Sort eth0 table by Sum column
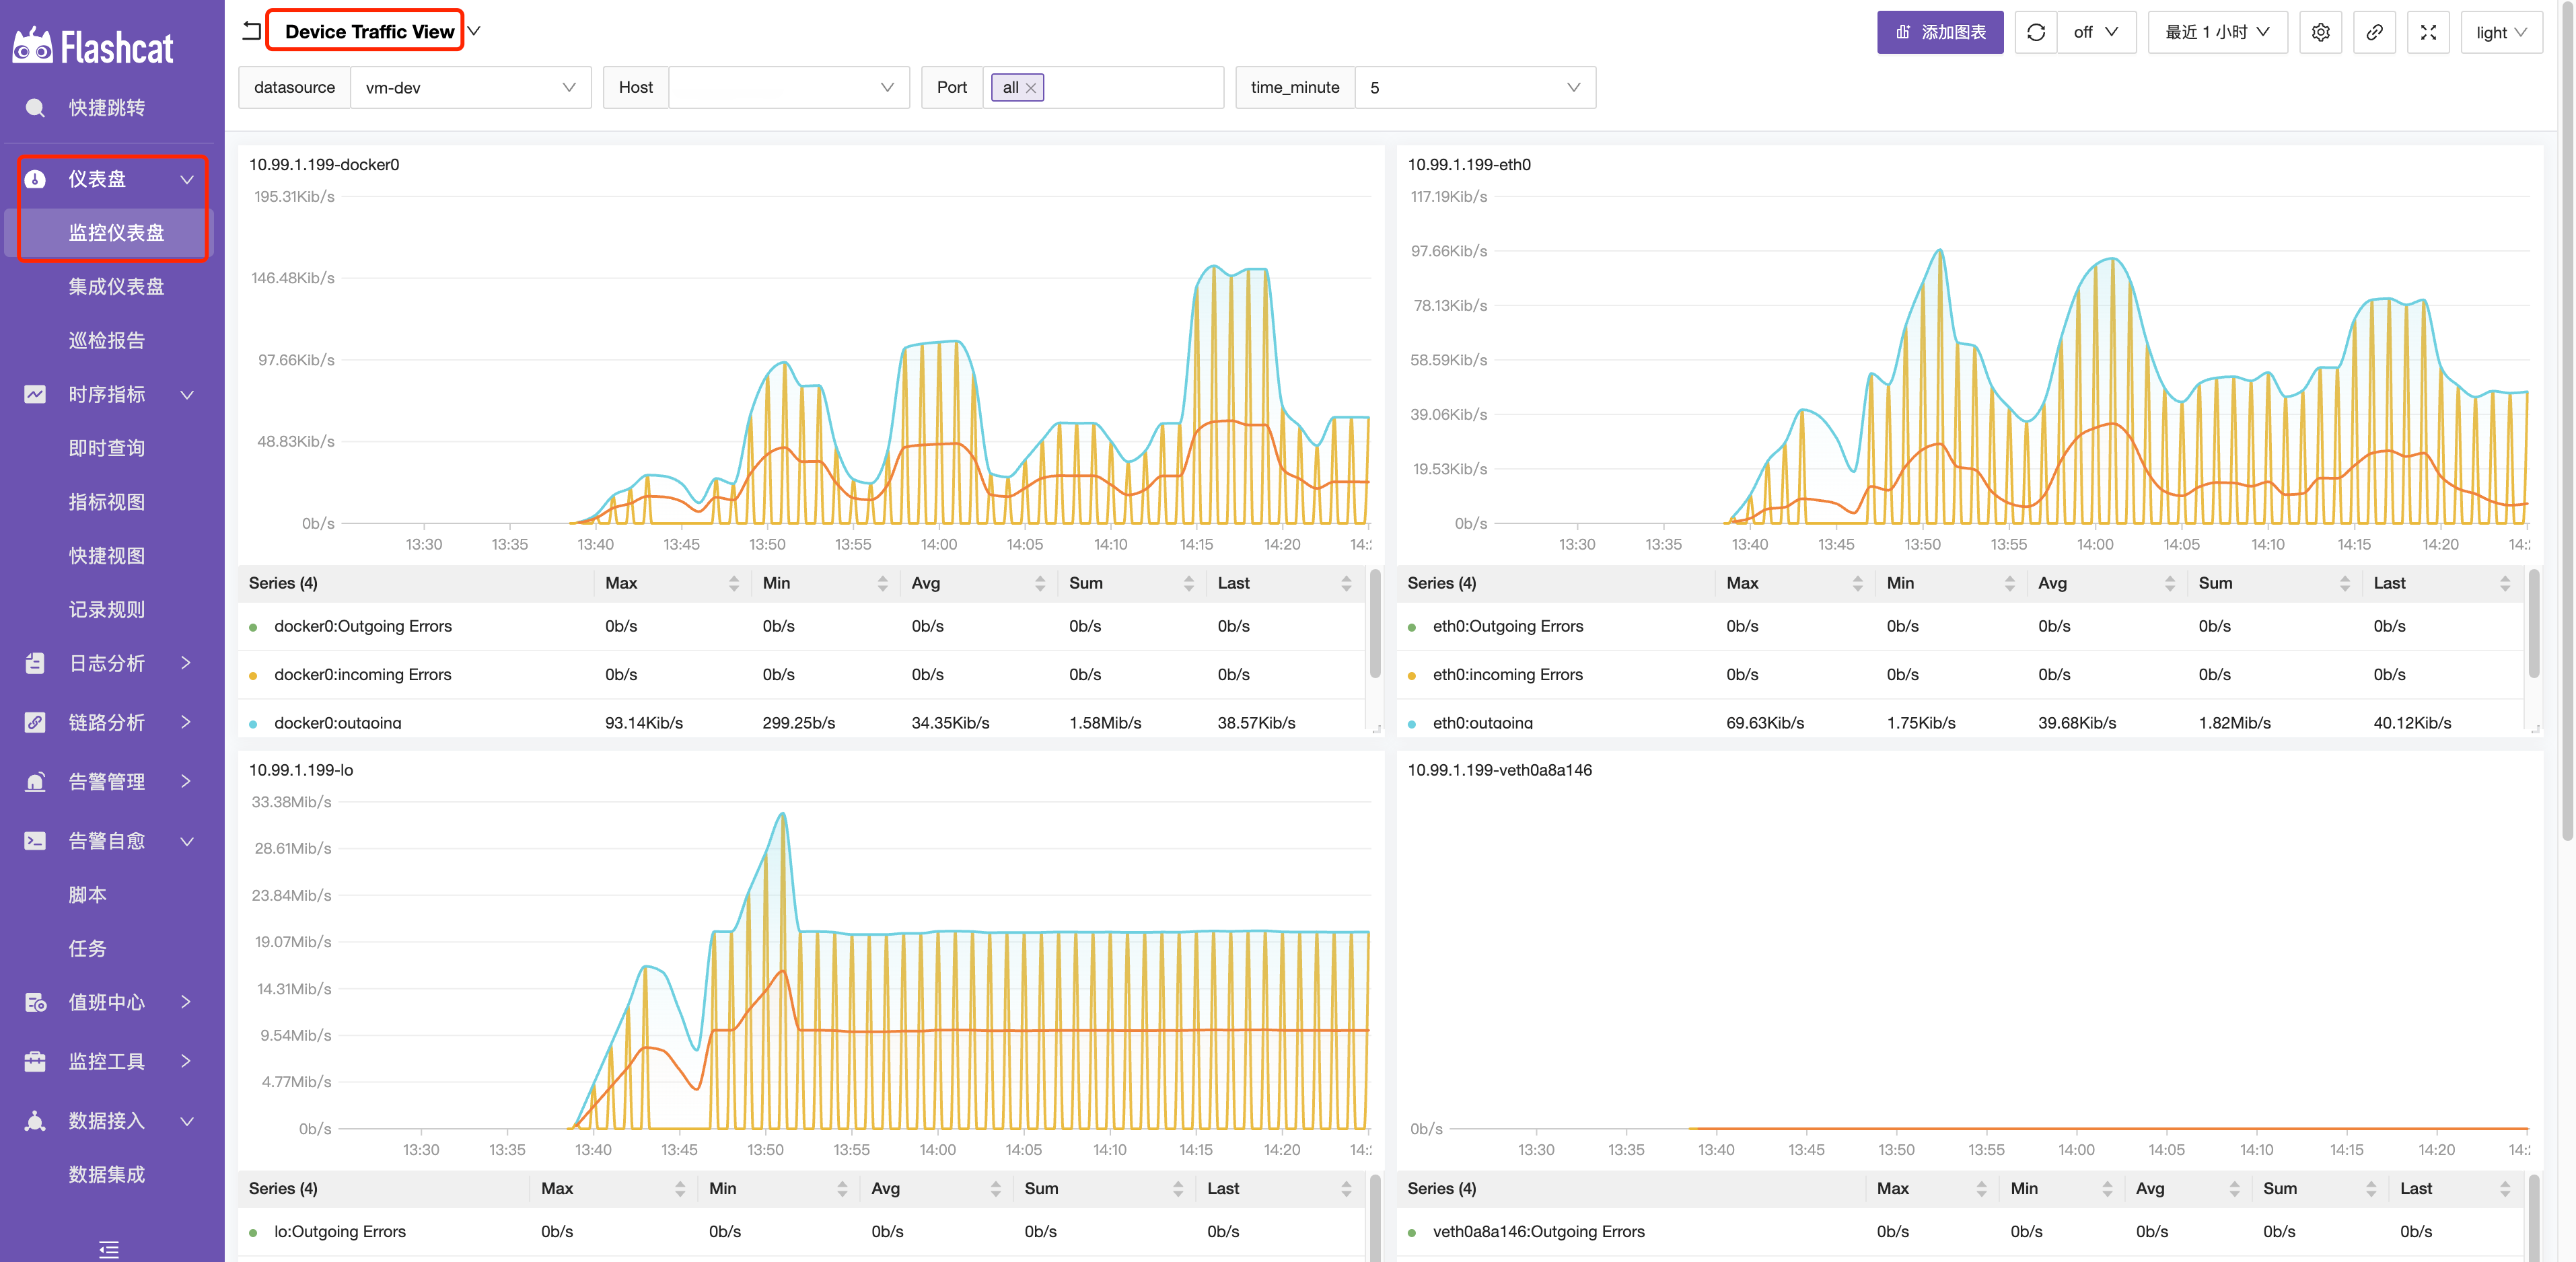 coord(2345,583)
